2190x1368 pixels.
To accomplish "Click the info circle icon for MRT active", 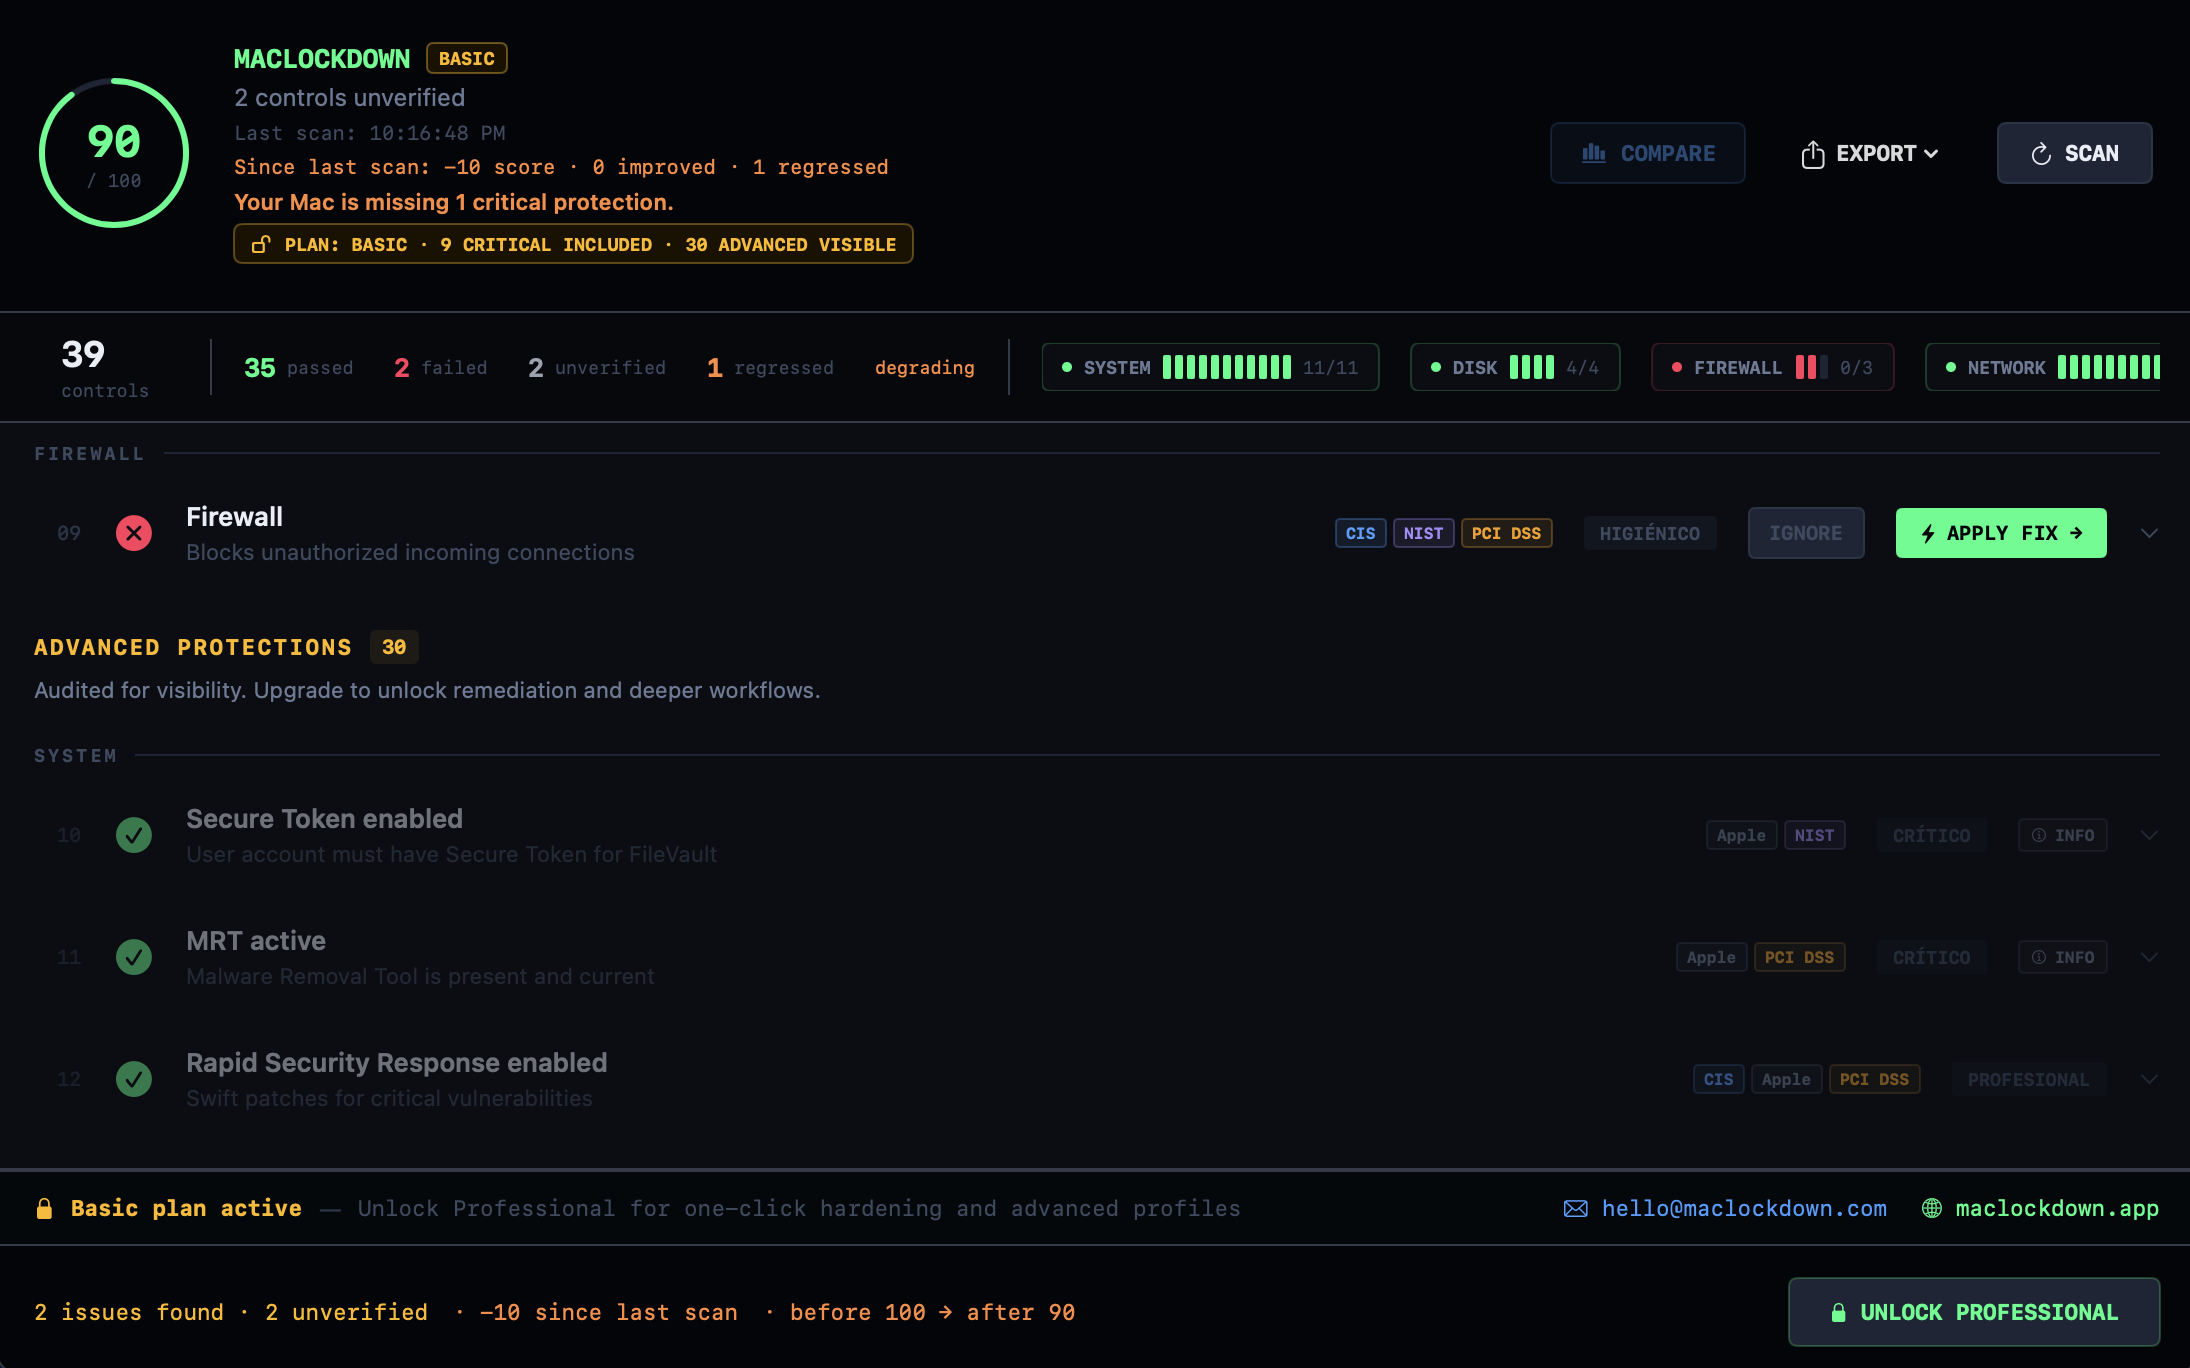I will coord(2039,957).
